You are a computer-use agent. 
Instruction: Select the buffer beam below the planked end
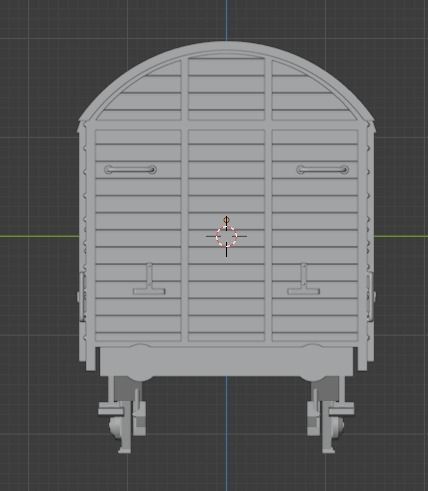tap(227, 362)
